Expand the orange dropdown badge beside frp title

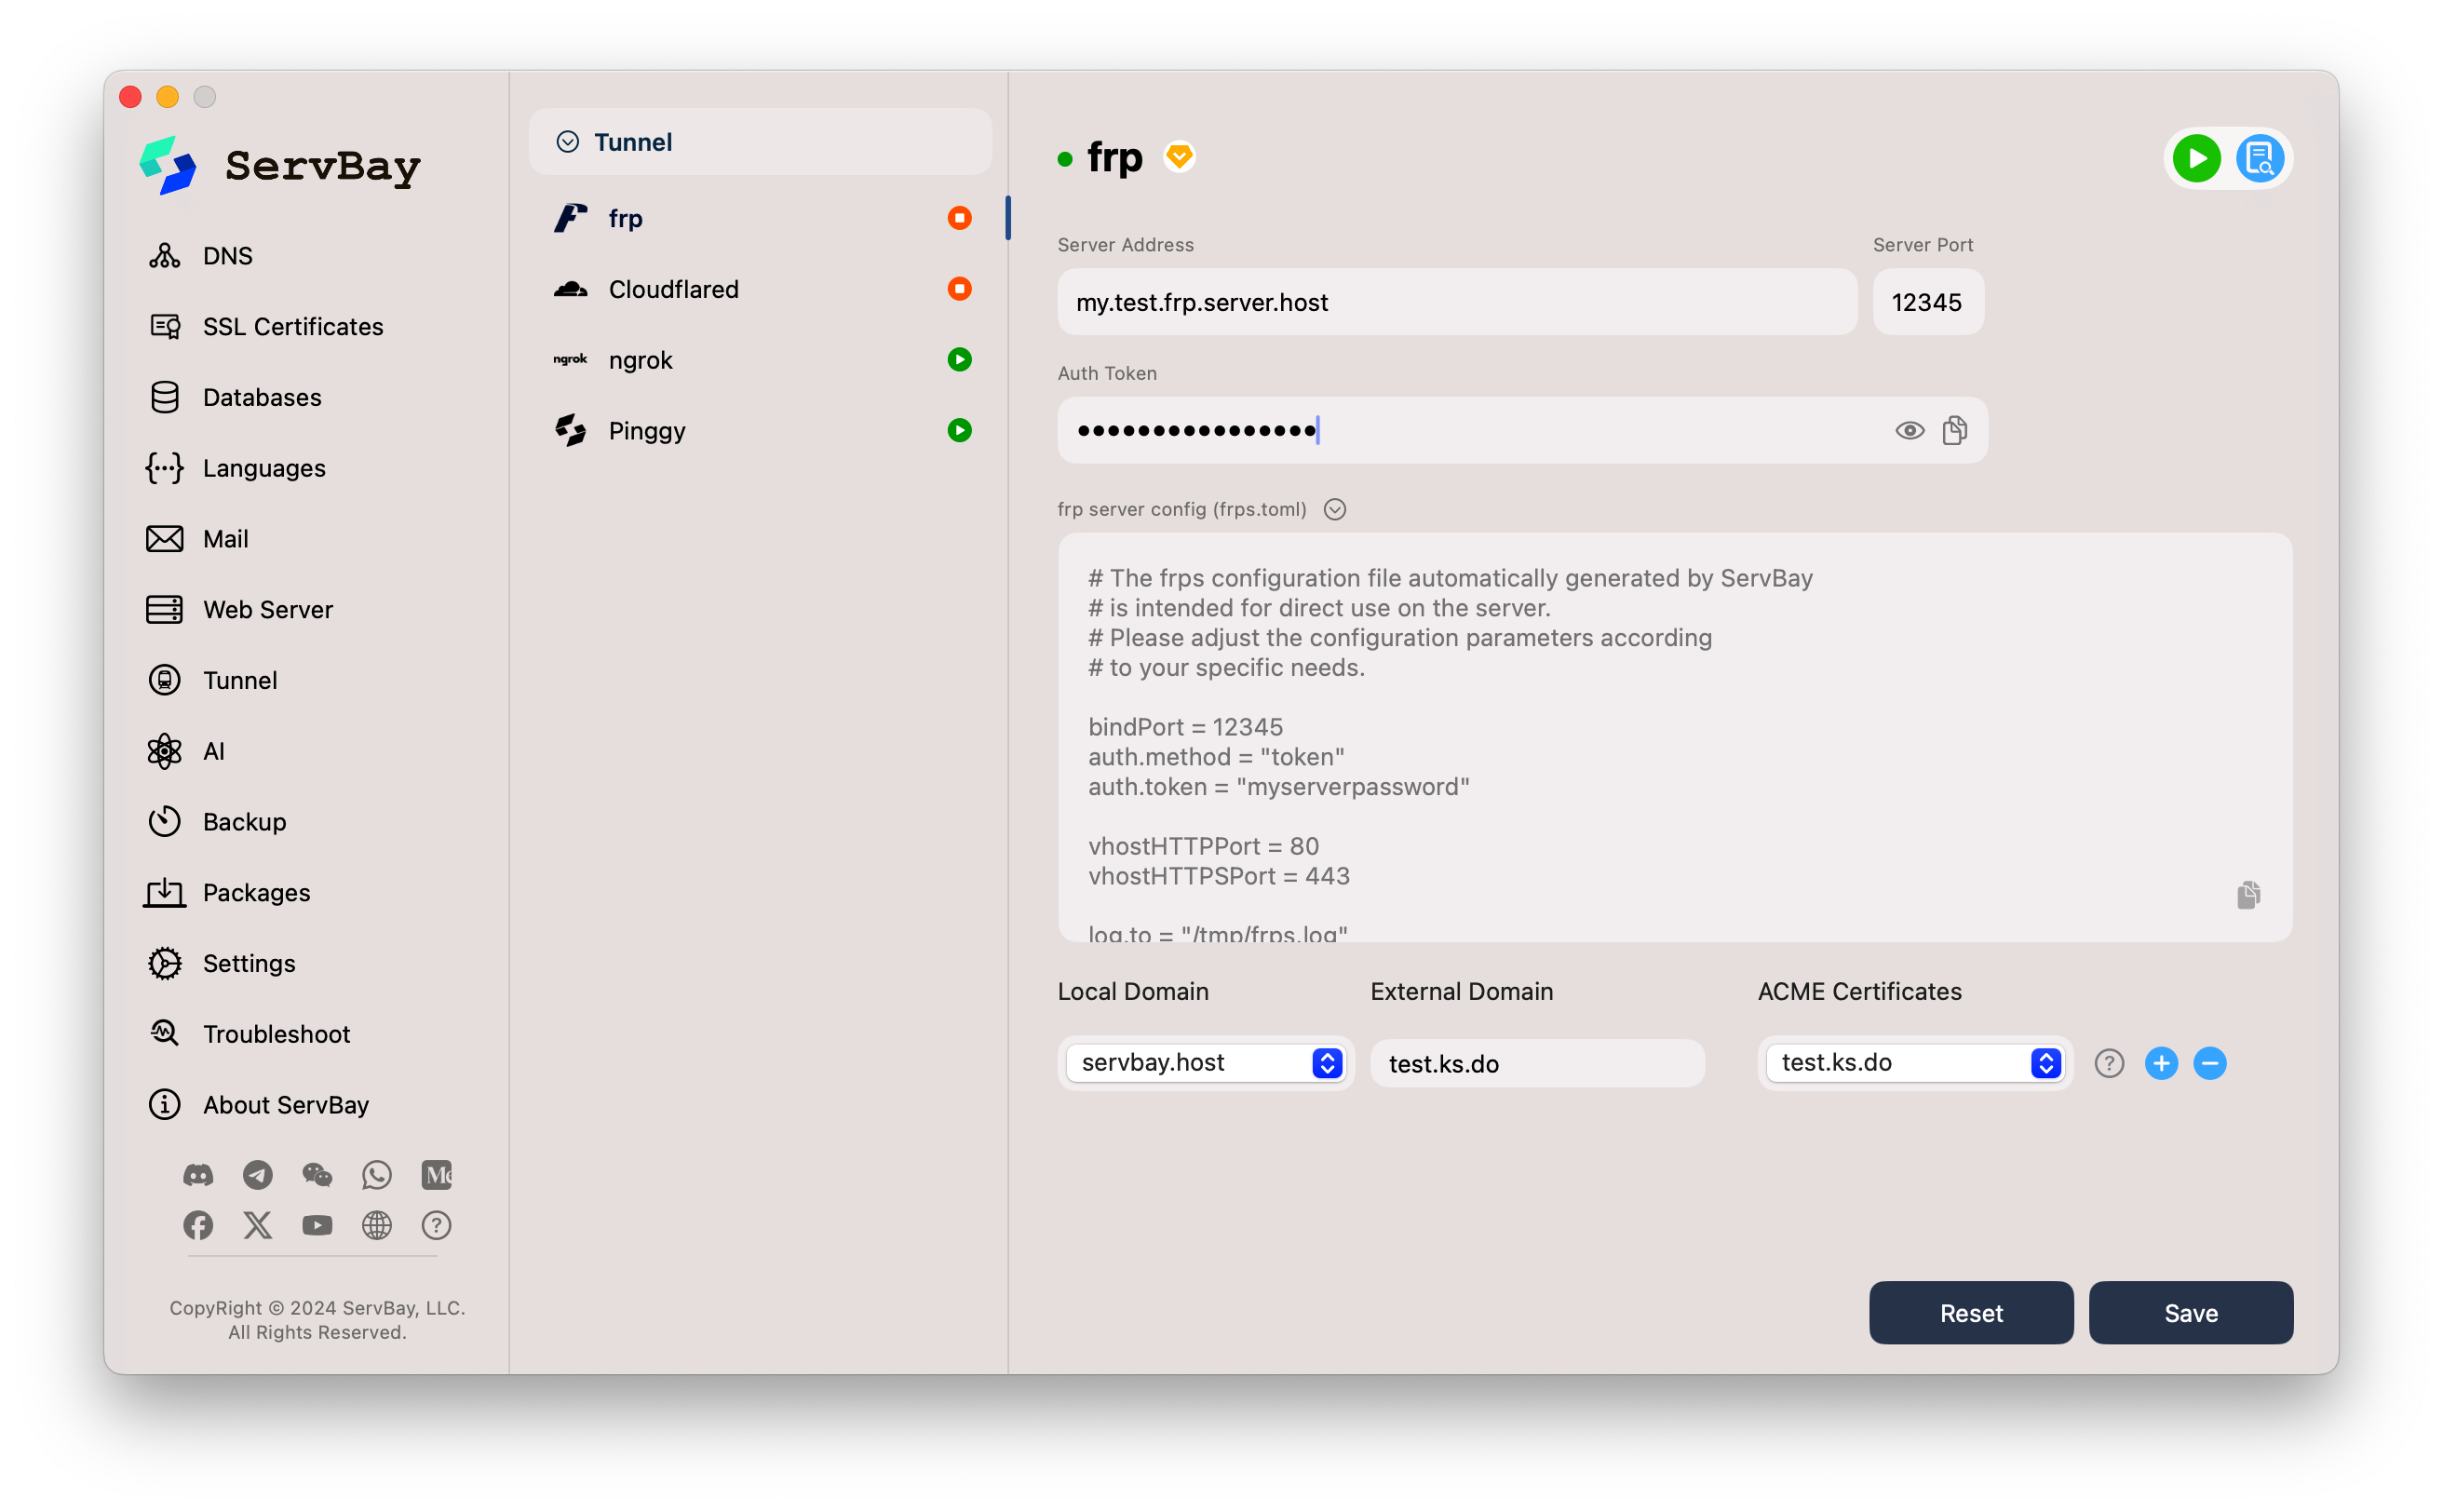click(1180, 157)
